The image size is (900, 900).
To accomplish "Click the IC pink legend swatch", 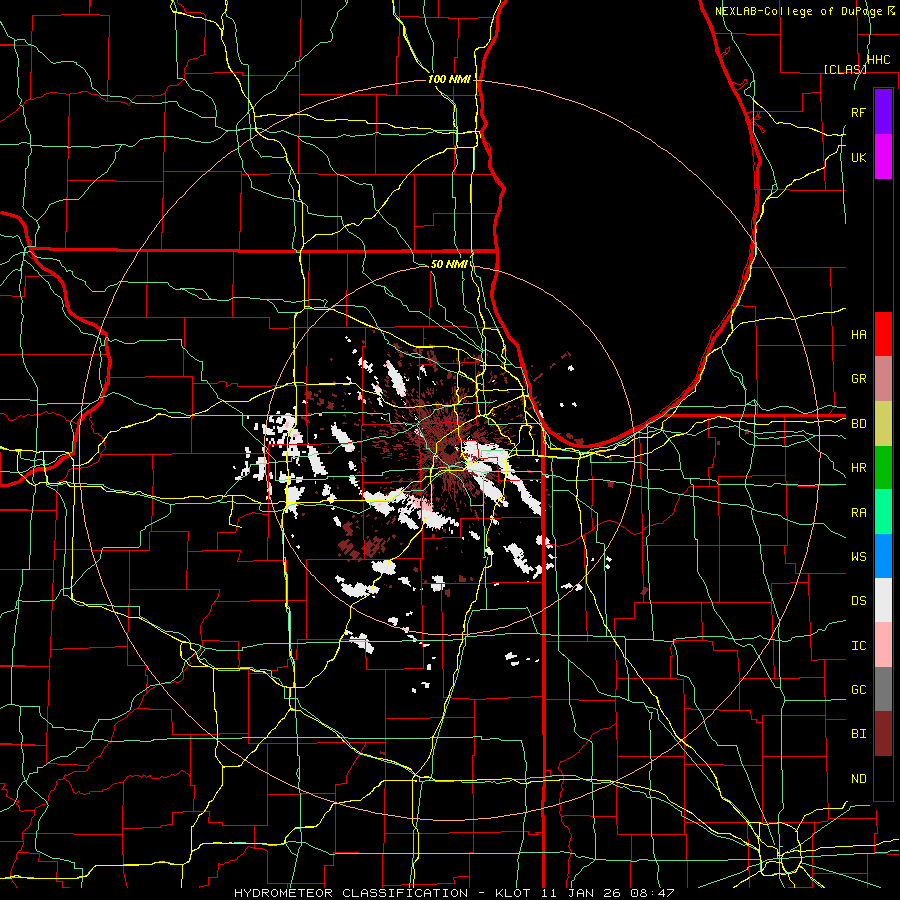I will [883, 645].
